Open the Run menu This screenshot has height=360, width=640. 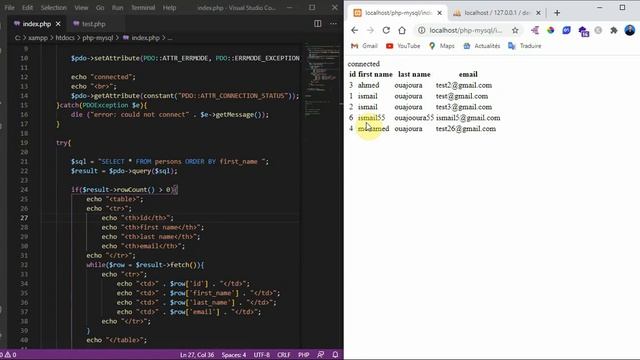tap(118, 7)
